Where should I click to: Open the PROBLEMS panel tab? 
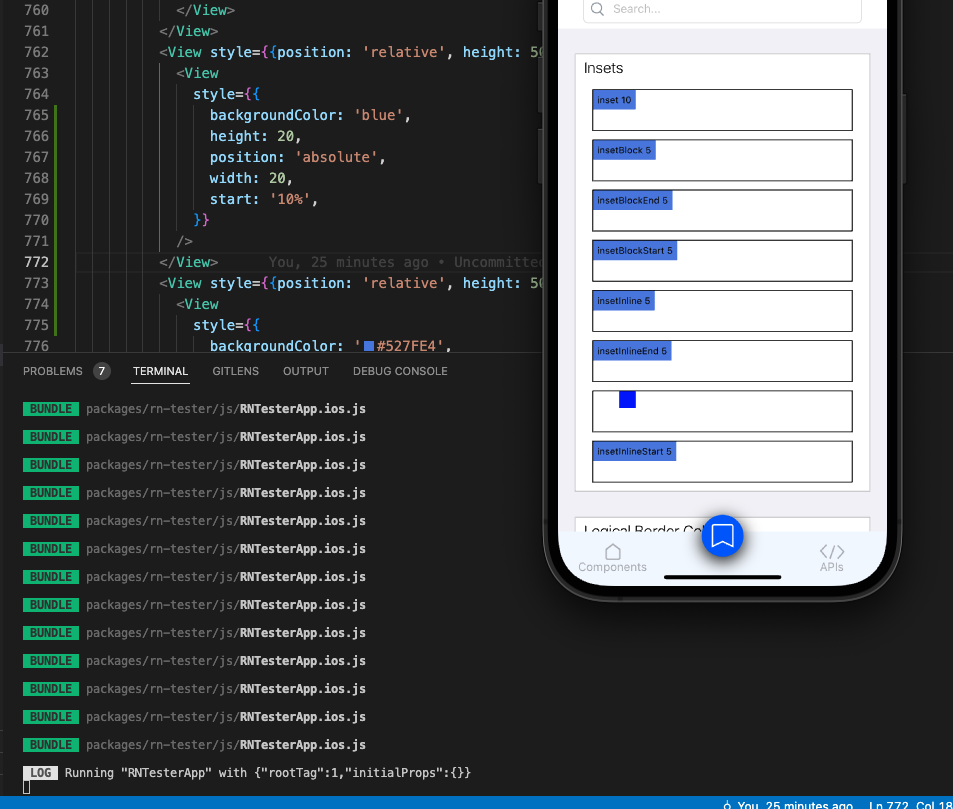52,371
